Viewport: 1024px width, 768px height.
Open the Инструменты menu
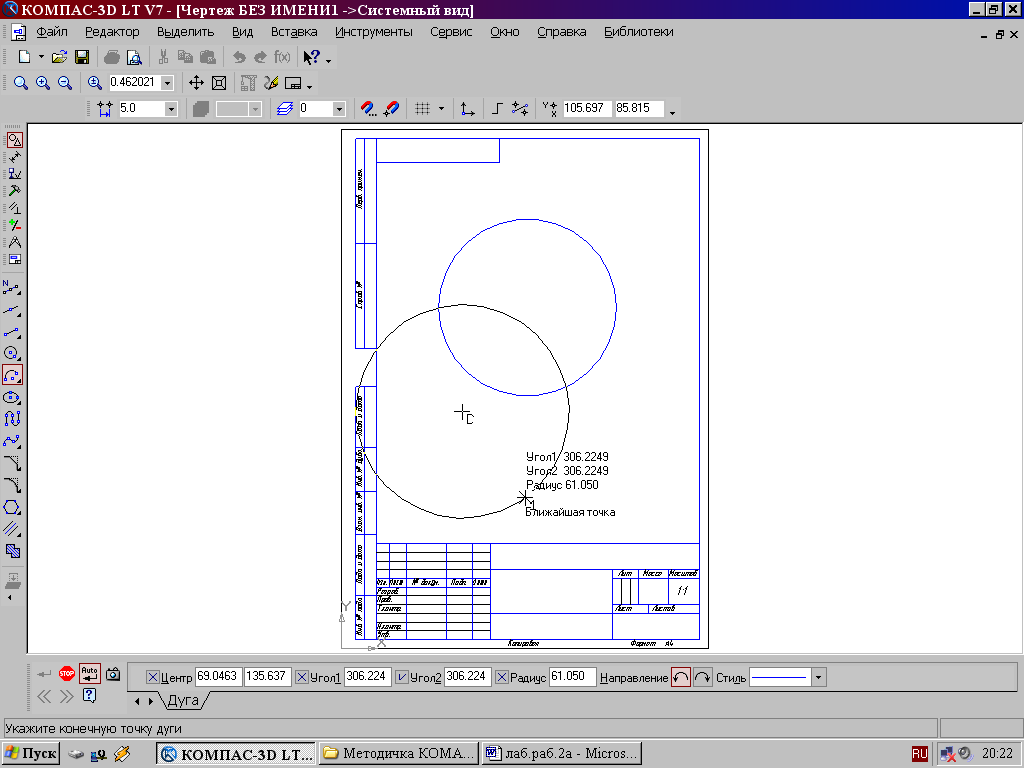coord(374,32)
